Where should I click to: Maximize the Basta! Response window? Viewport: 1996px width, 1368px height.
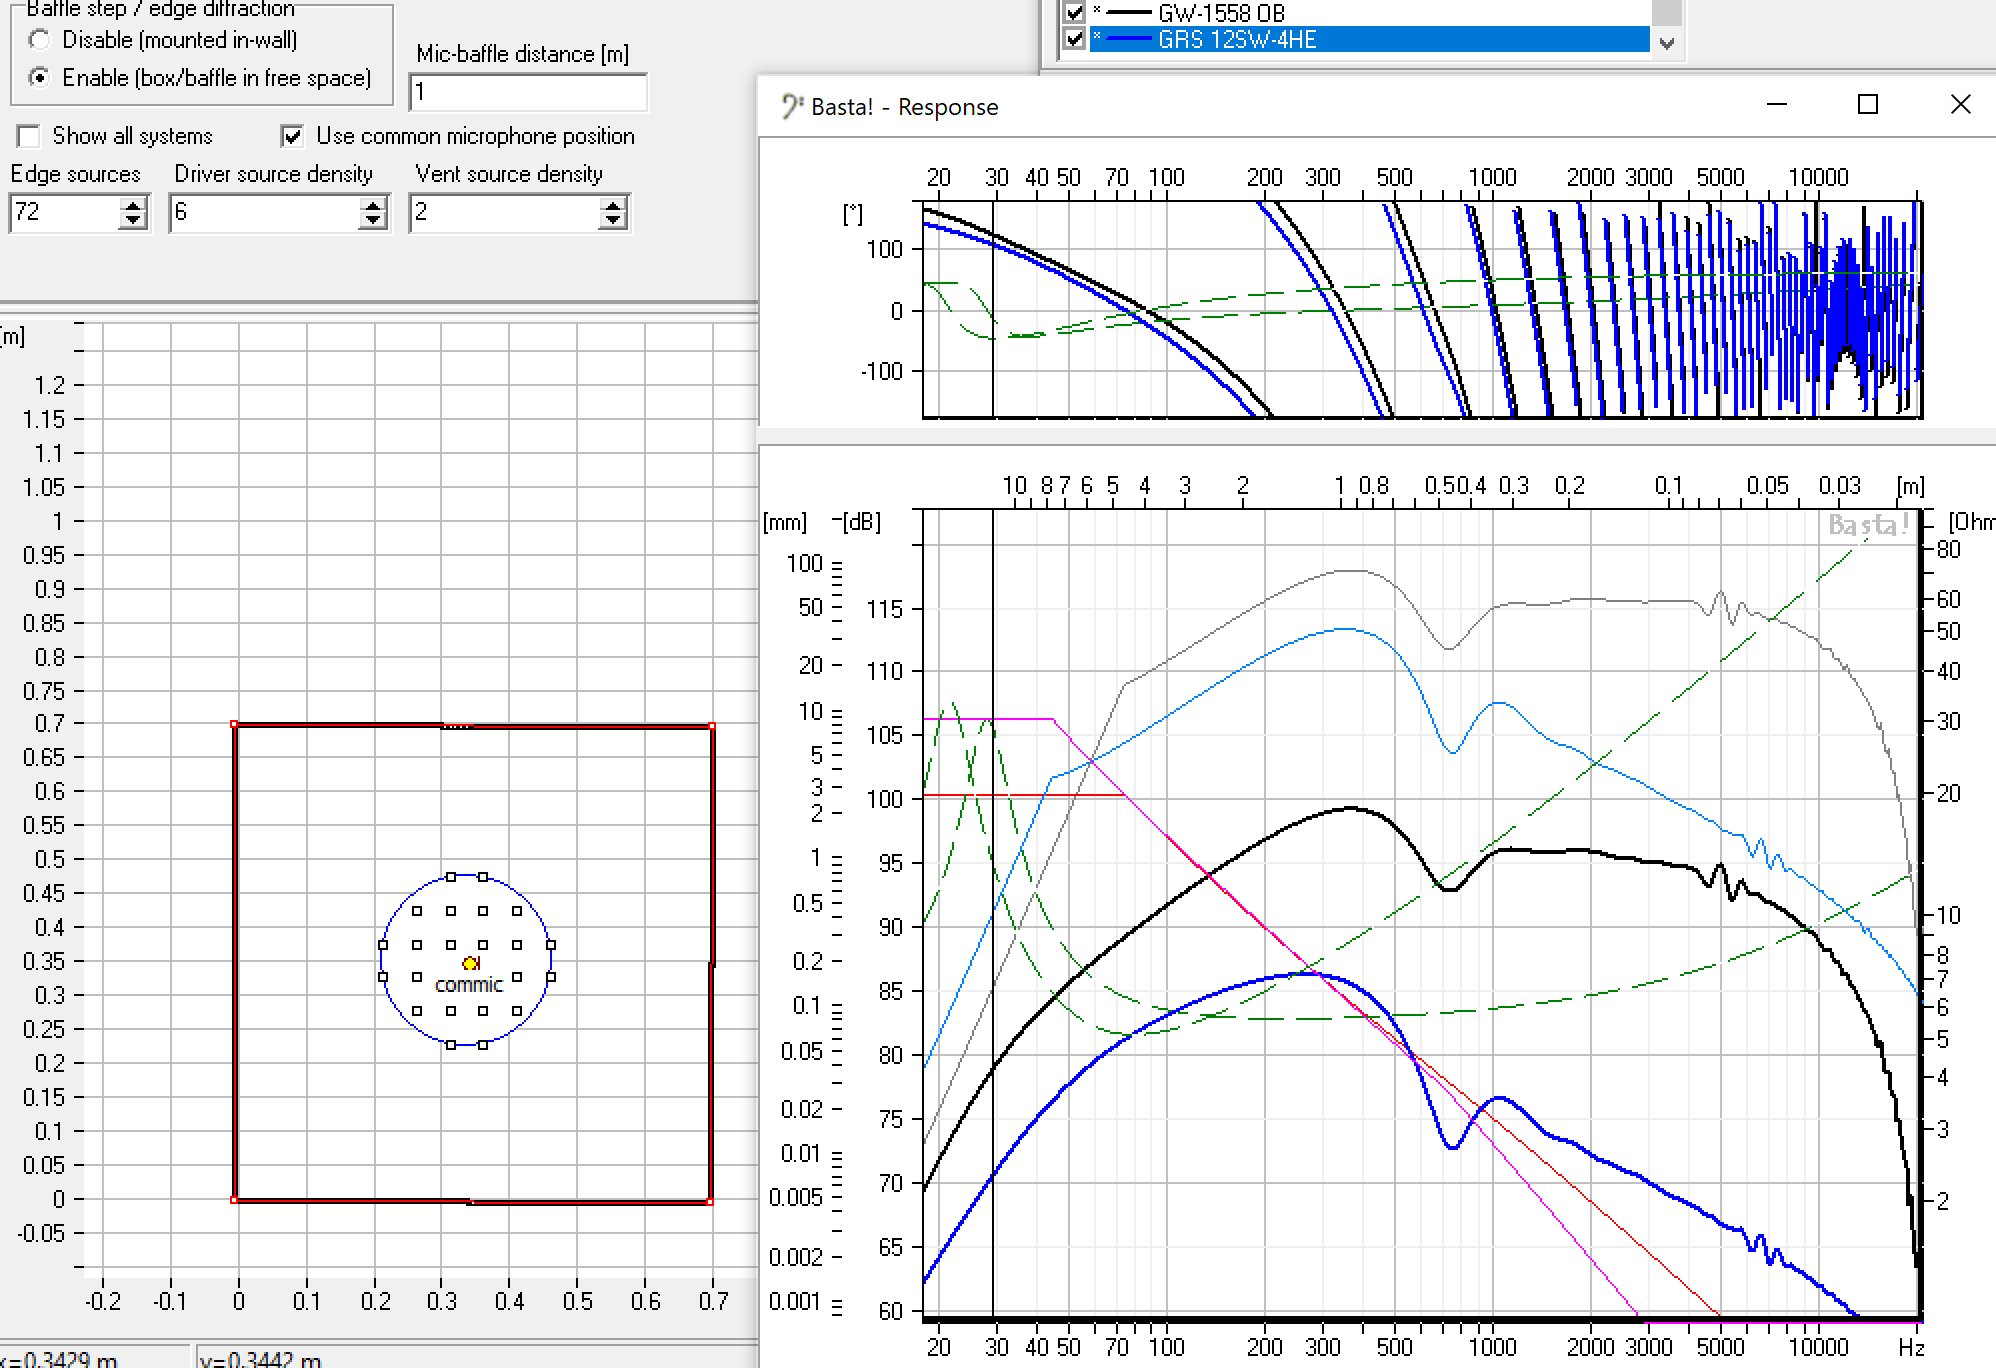(1868, 105)
